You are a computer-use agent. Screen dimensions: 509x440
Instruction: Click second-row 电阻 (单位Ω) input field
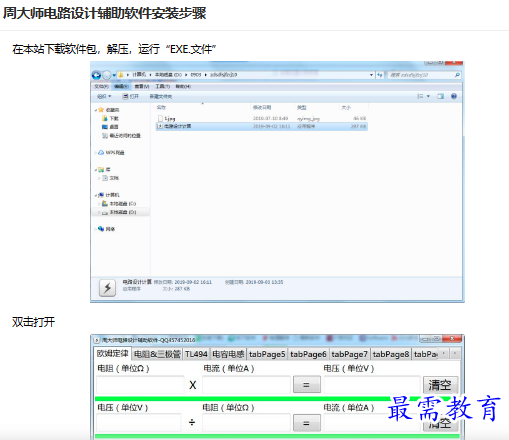pos(246,423)
